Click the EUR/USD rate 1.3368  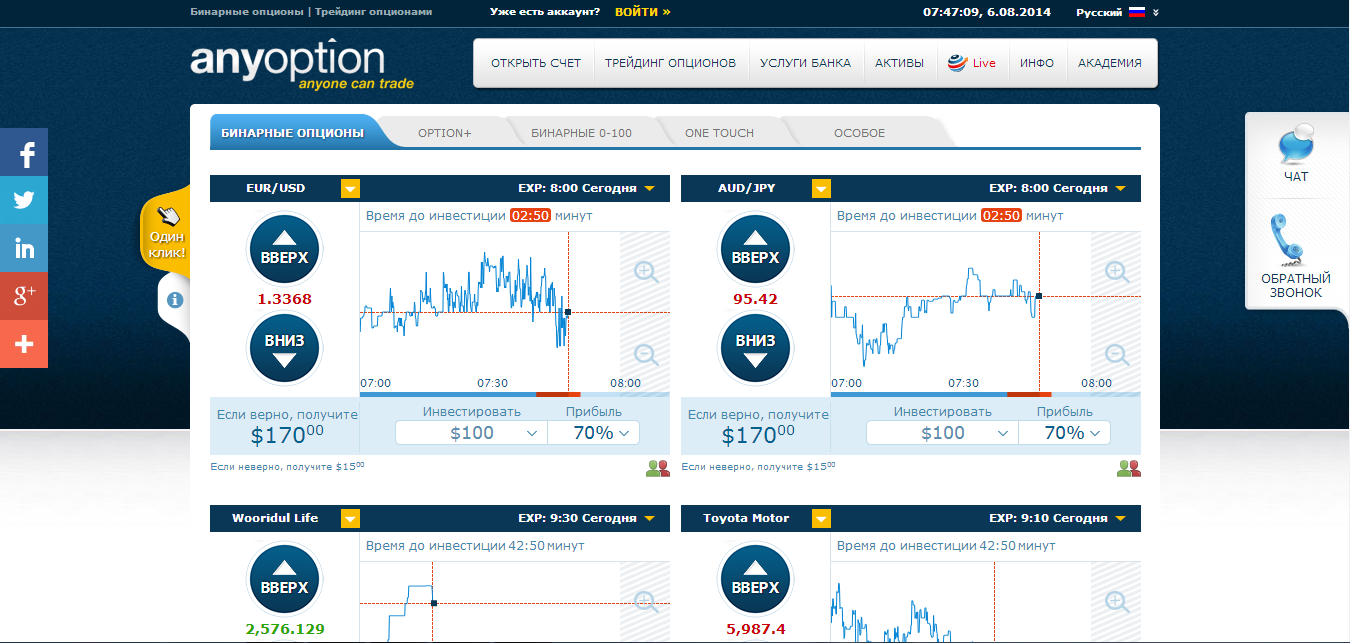[x=284, y=299]
